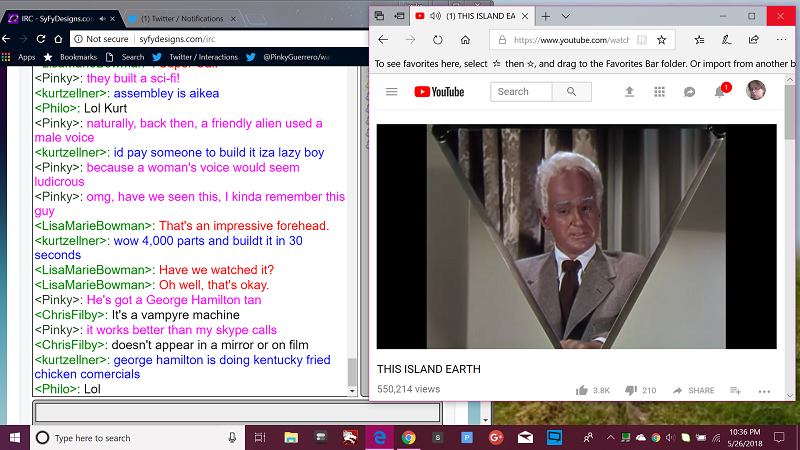Go to Chrome home page
Image resolution: width=800 pixels, height=450 pixels.
pos(58,39)
